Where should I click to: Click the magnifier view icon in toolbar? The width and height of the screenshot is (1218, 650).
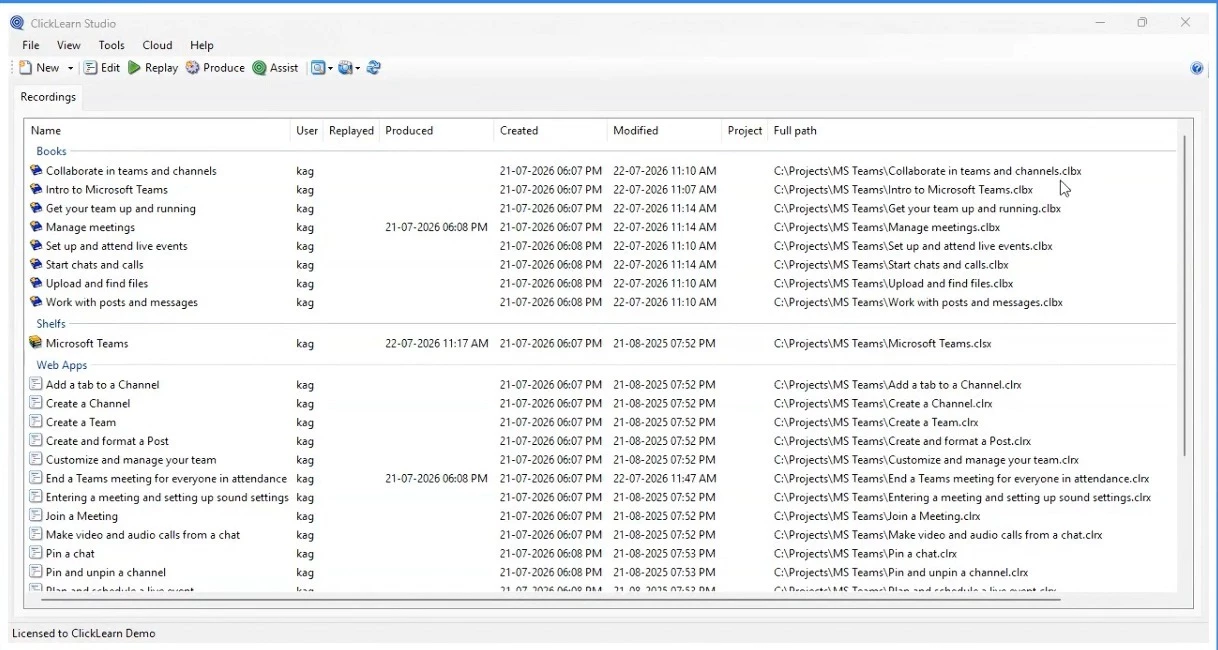click(318, 68)
